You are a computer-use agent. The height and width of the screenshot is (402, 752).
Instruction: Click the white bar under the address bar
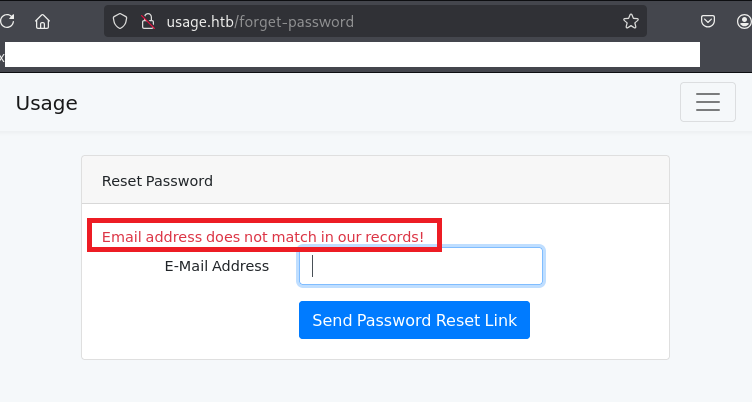point(350,54)
